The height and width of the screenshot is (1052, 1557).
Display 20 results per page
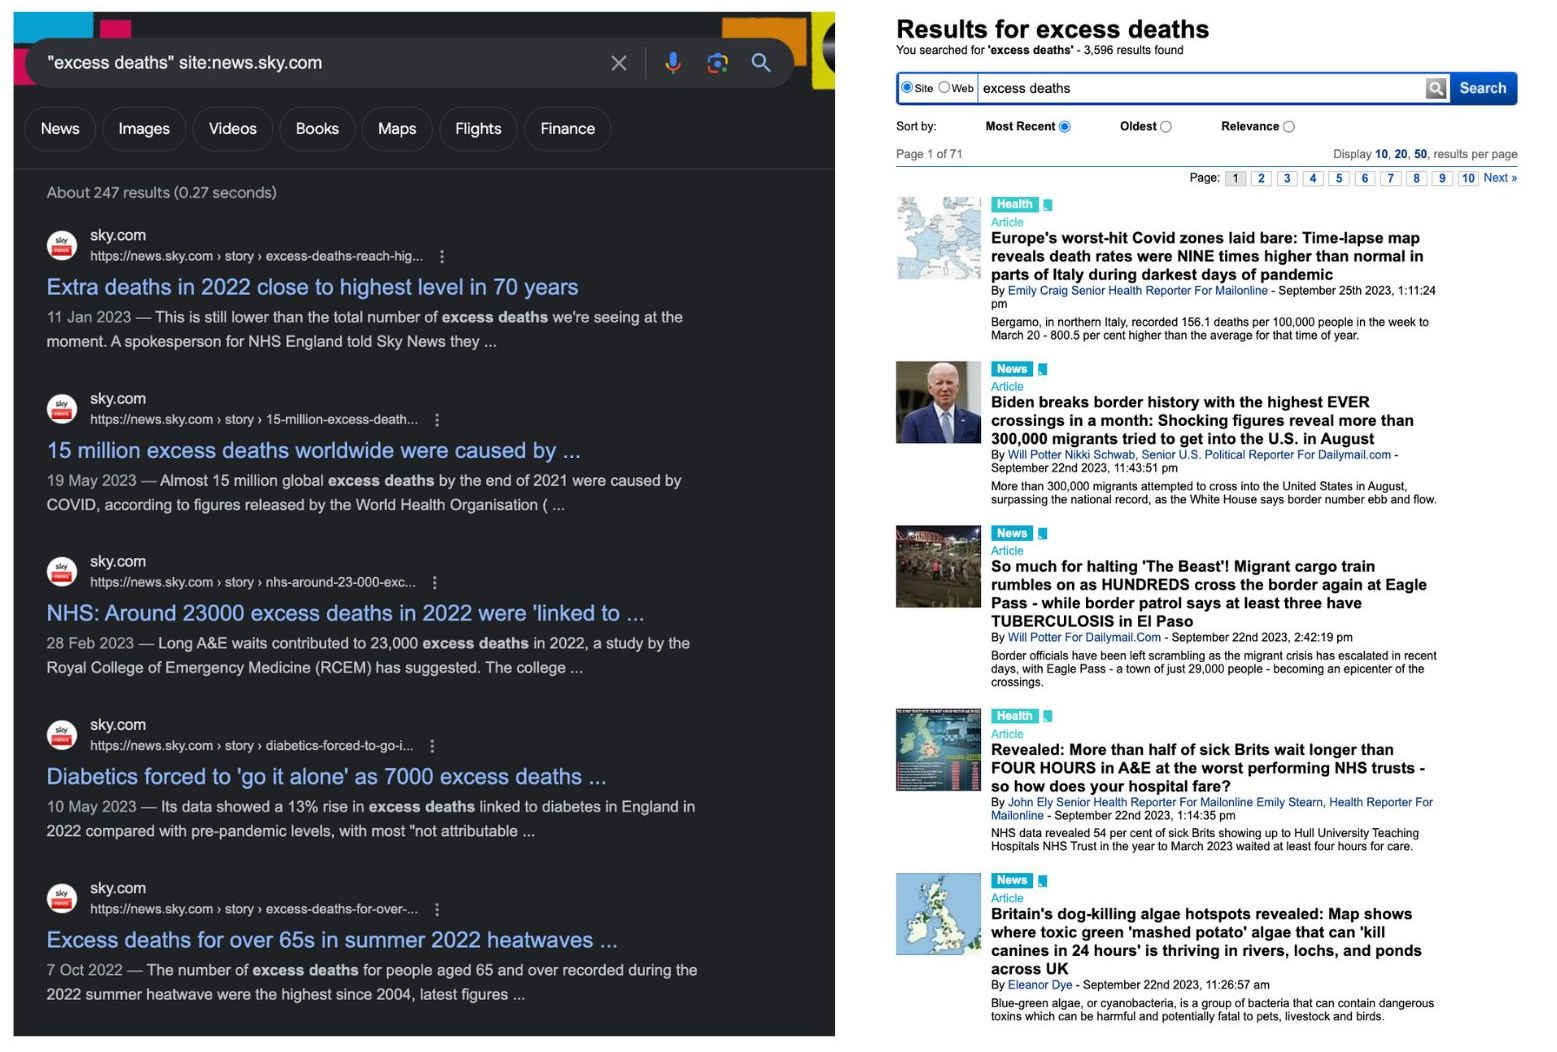click(x=1401, y=154)
